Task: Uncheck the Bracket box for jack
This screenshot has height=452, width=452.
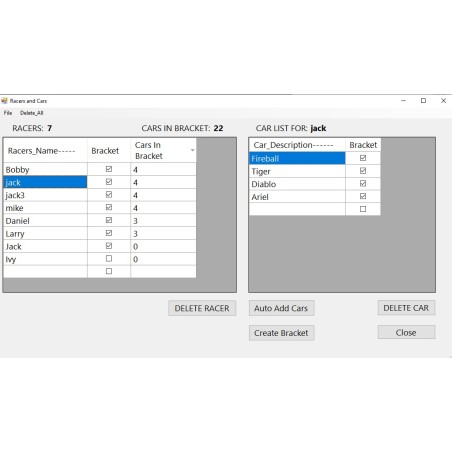Action: point(109,182)
